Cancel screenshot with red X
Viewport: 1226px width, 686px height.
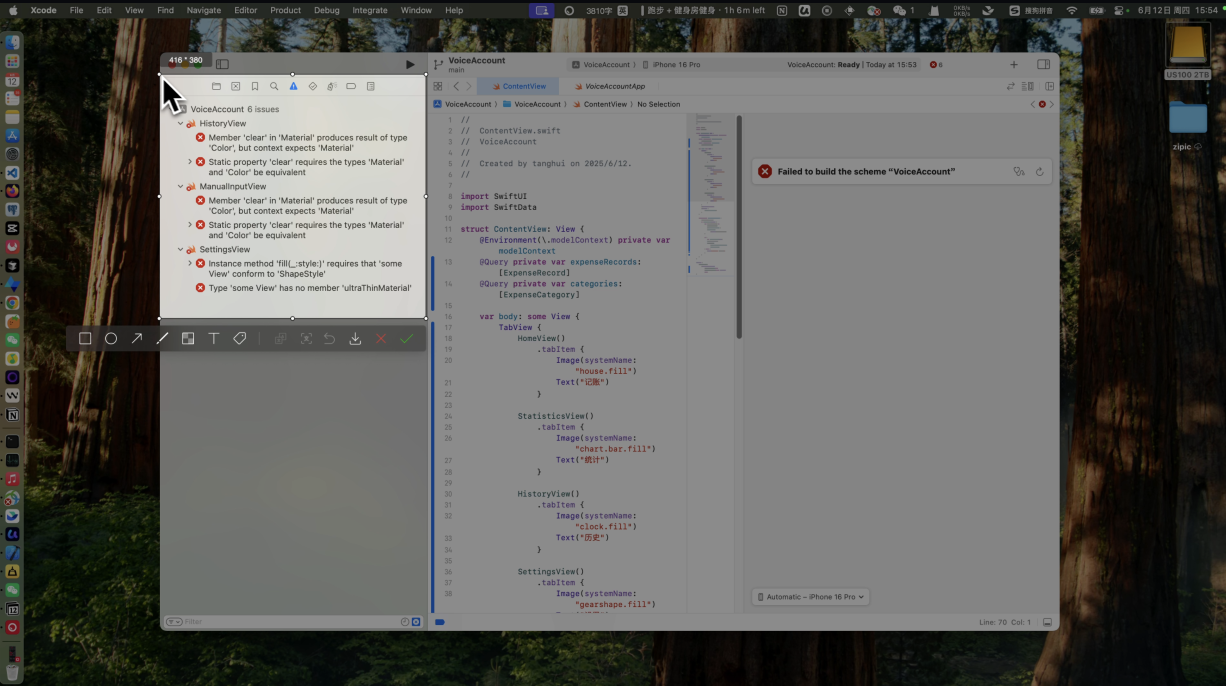coord(381,339)
